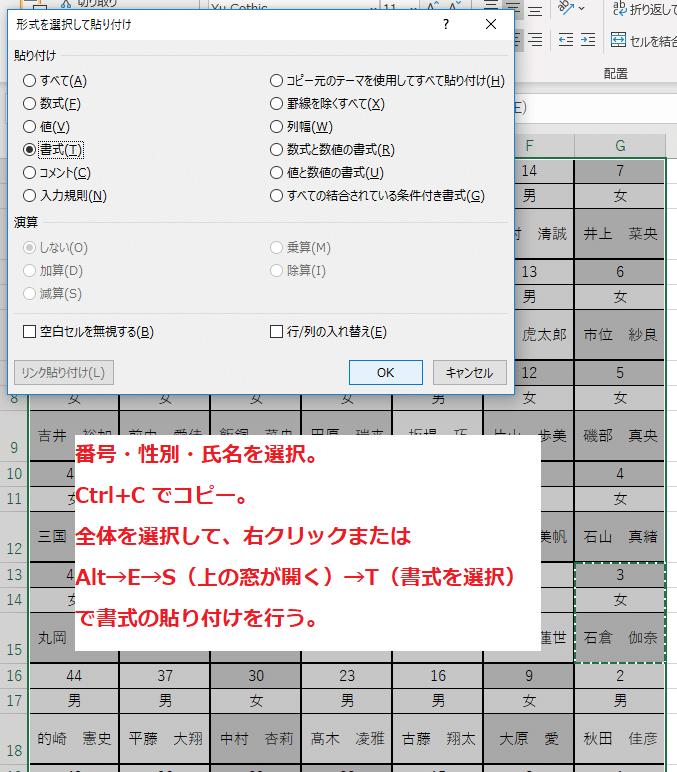Click cell with name 井上 菜央
This screenshot has height=772, width=677.
click(x=620, y=233)
